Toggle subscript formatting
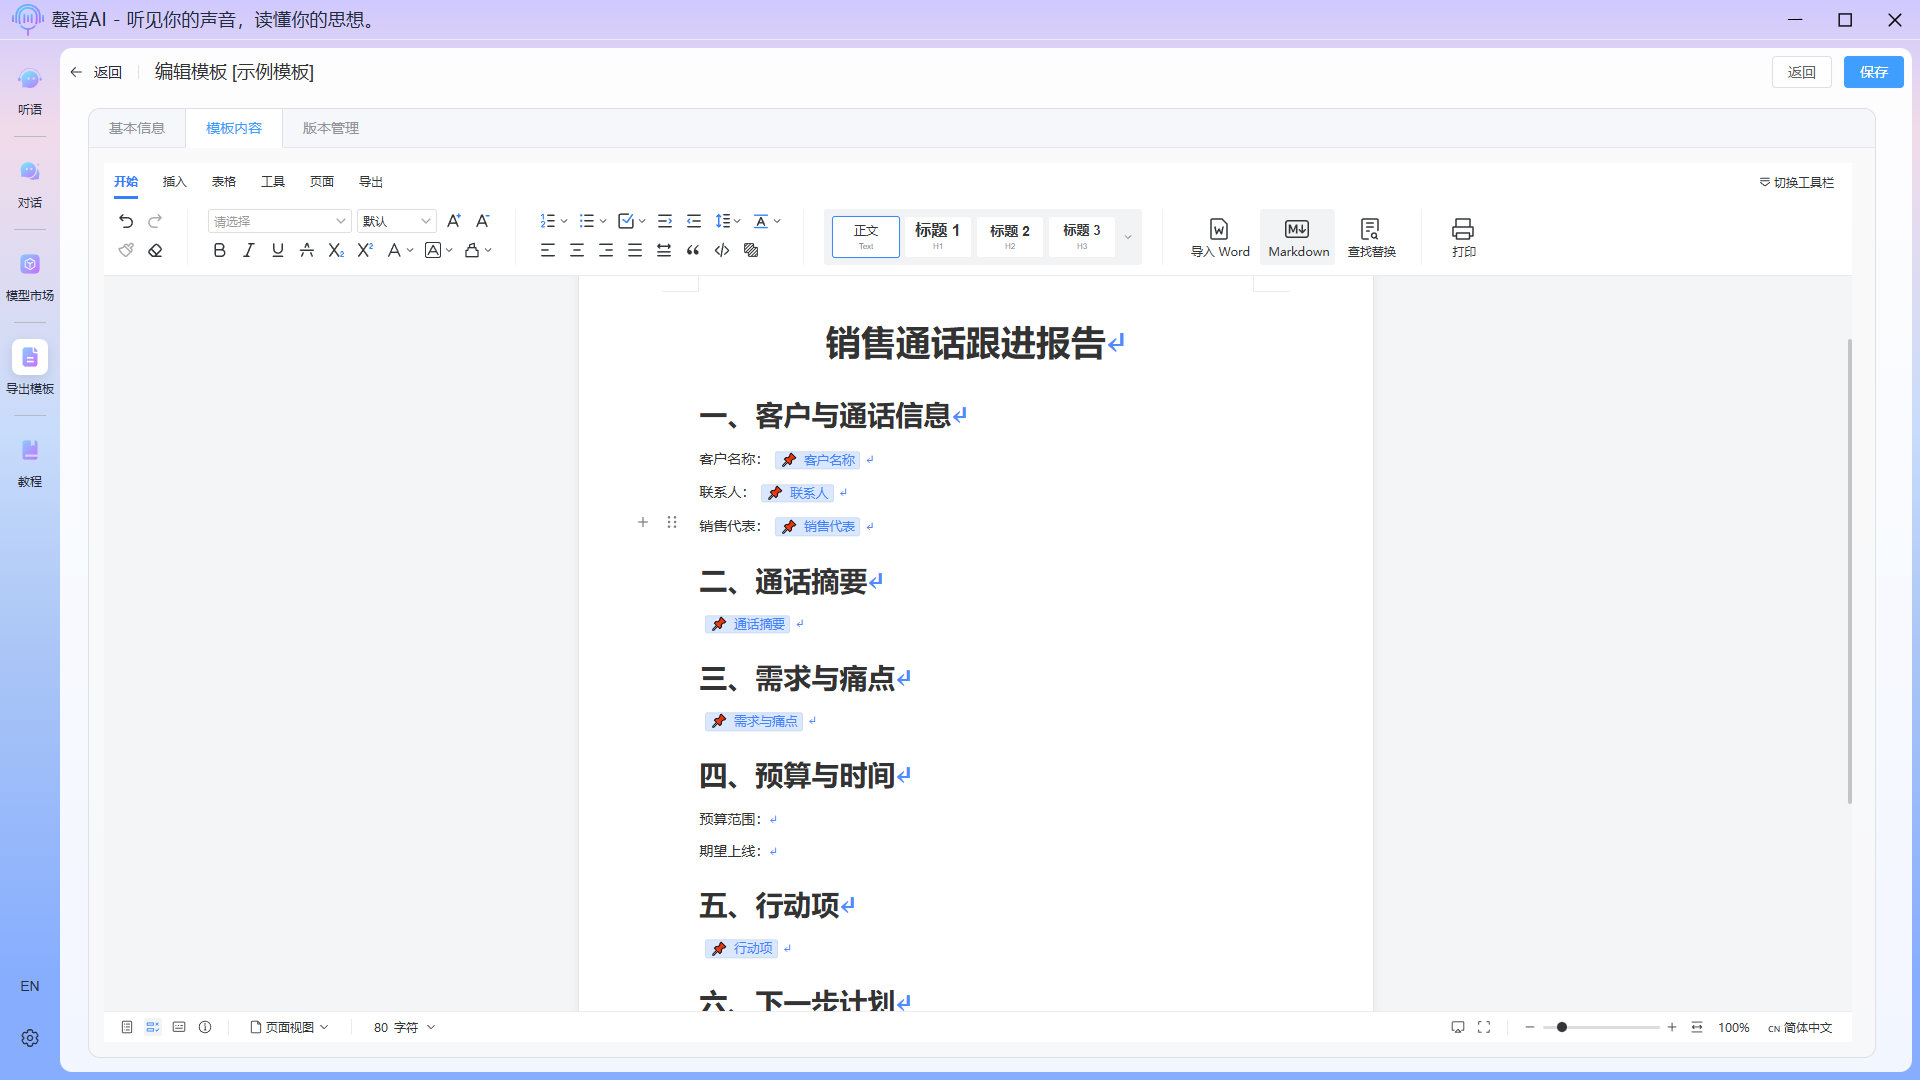 (x=336, y=250)
